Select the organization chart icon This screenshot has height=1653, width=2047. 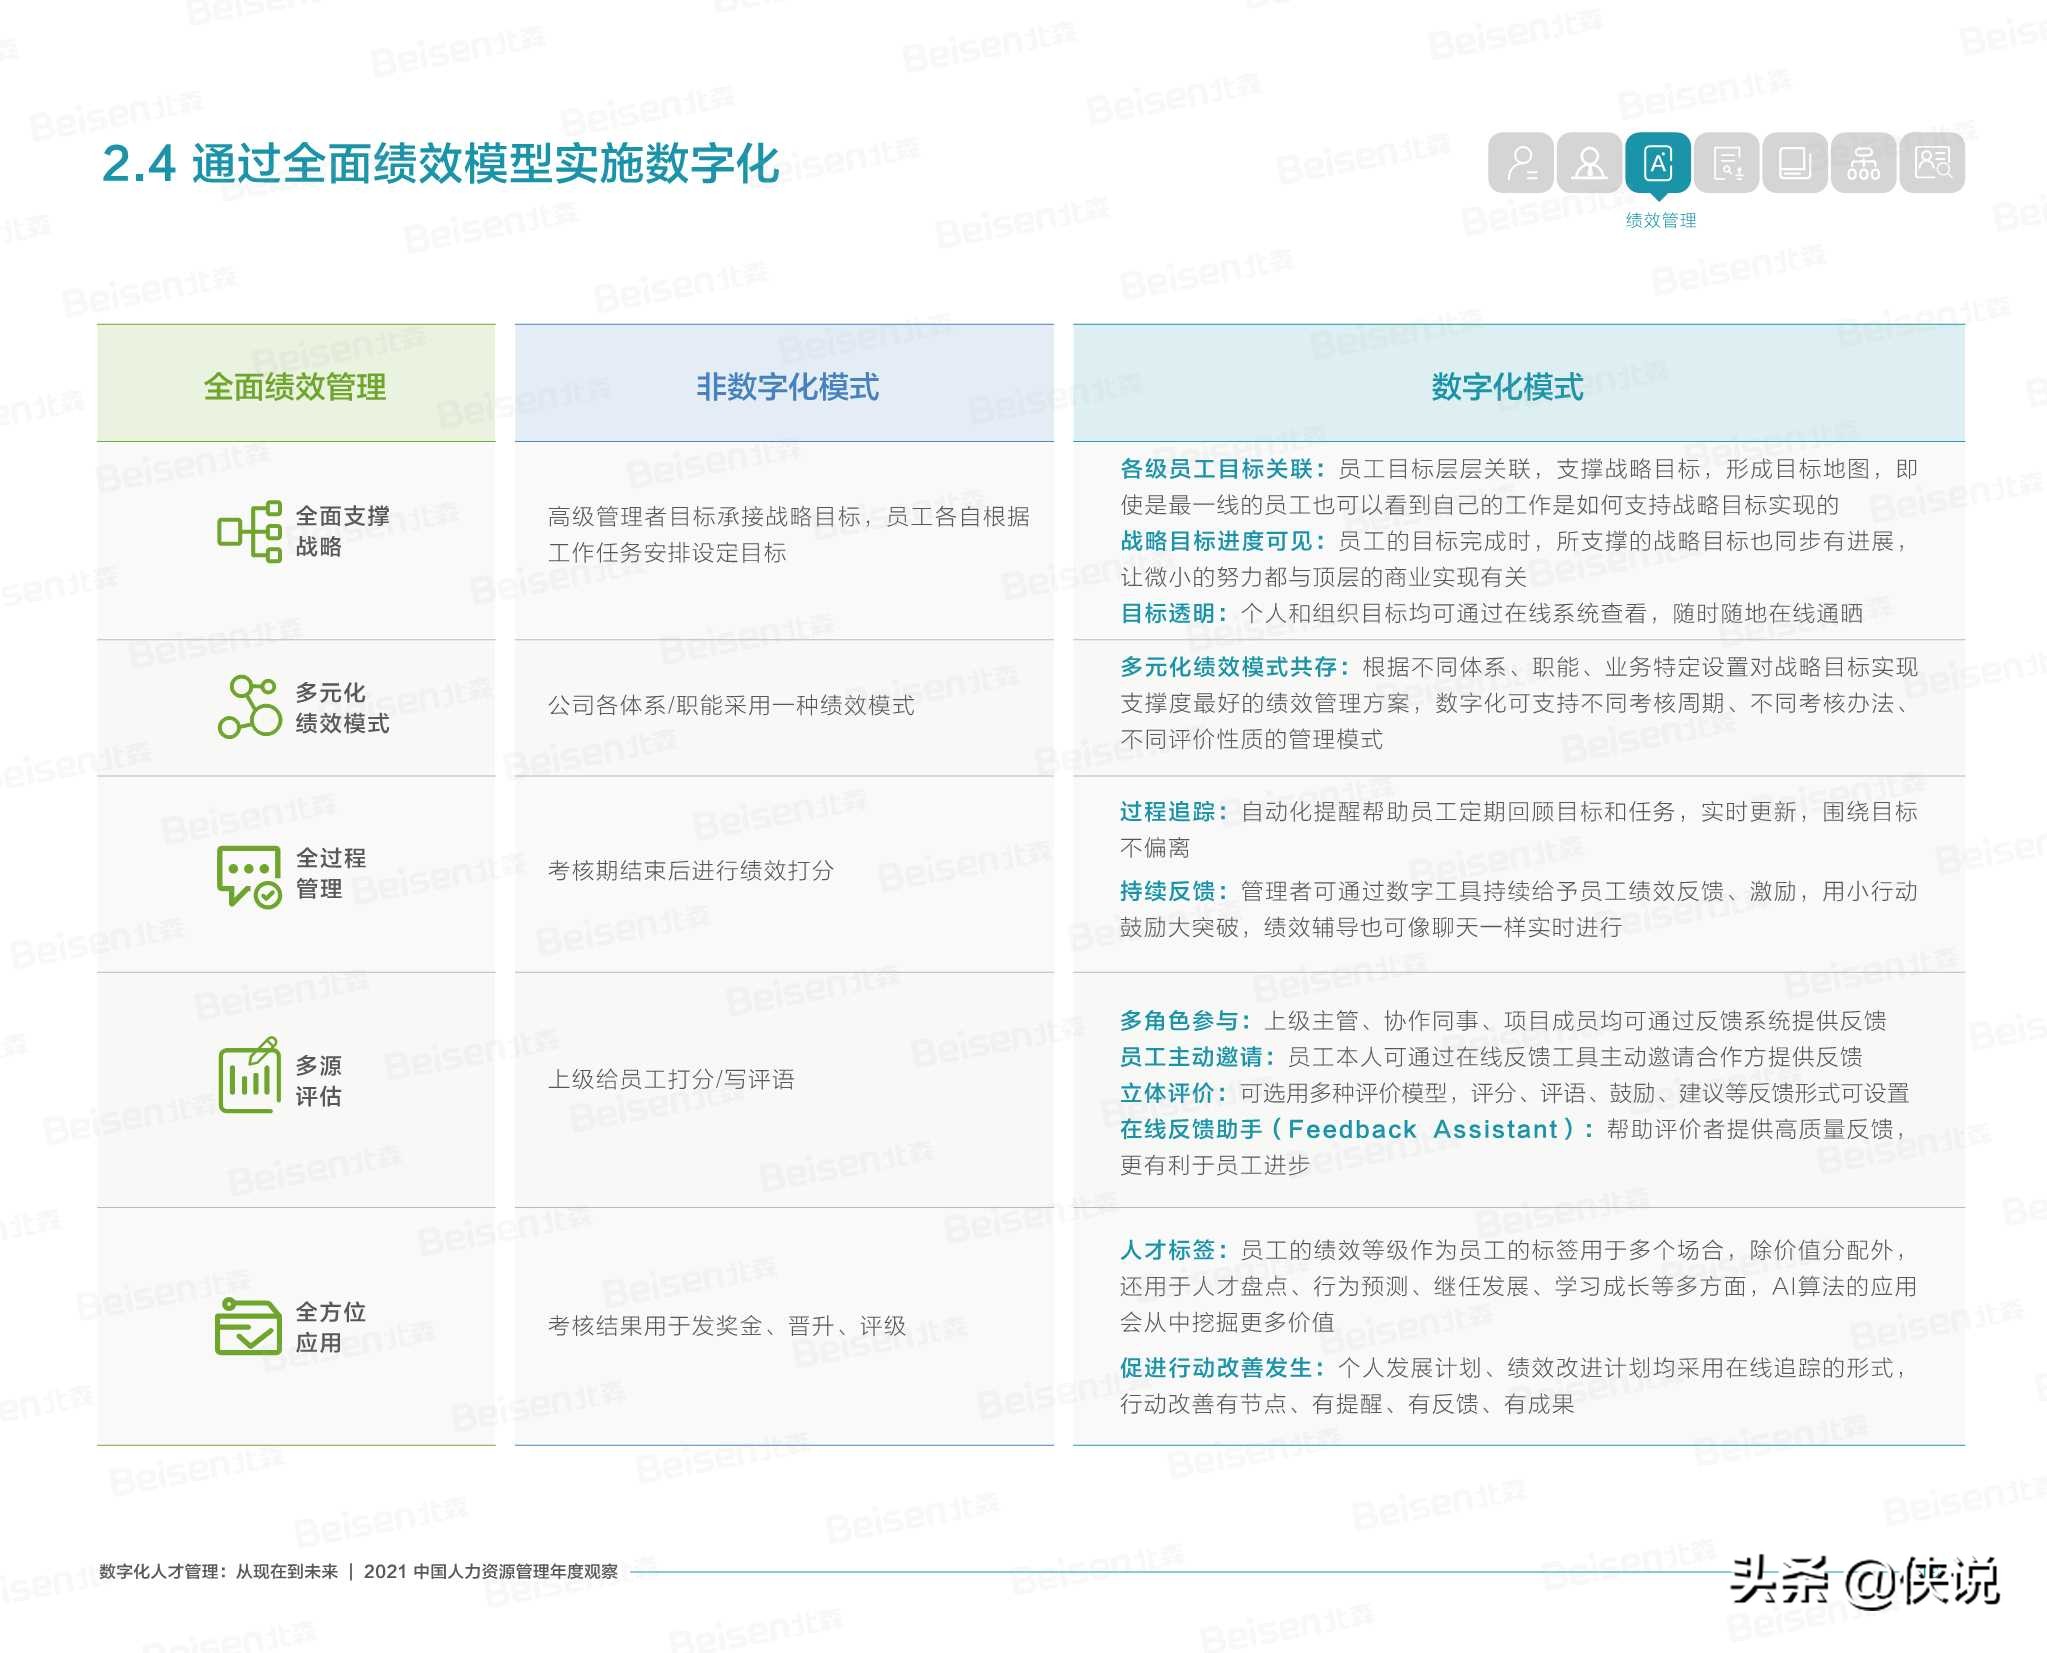[x=1863, y=163]
